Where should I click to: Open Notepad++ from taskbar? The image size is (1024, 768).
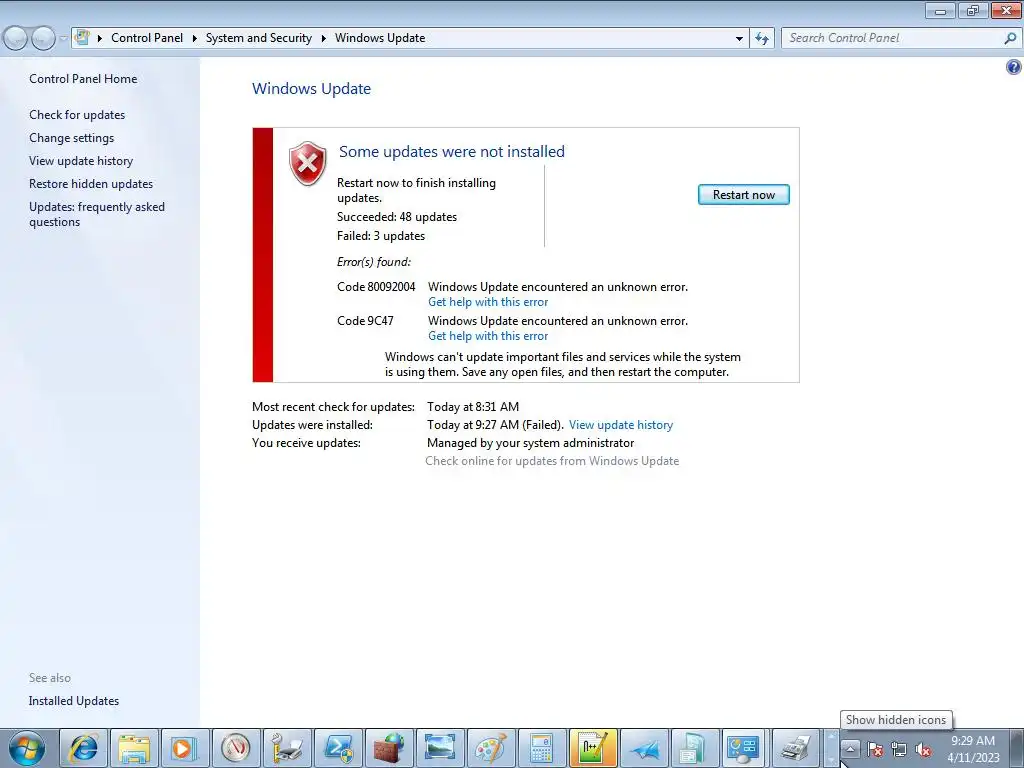tap(593, 748)
